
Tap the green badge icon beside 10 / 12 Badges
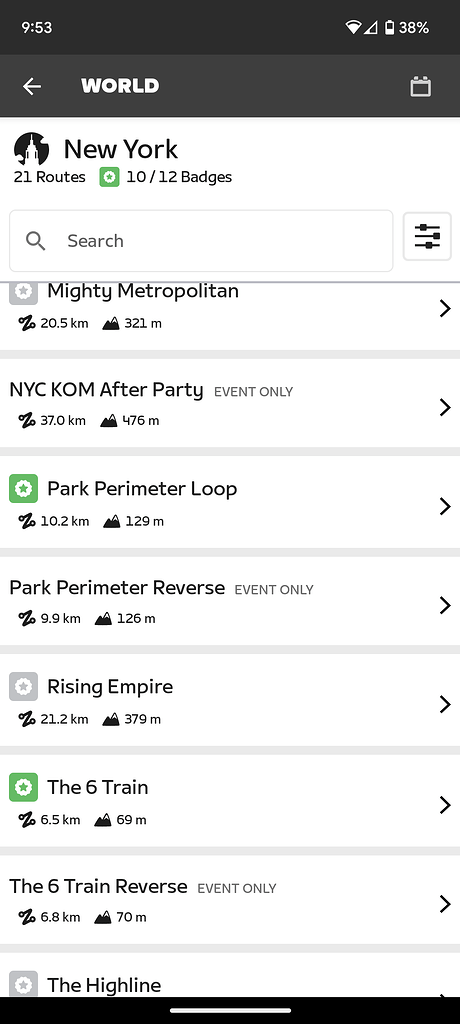coord(109,177)
